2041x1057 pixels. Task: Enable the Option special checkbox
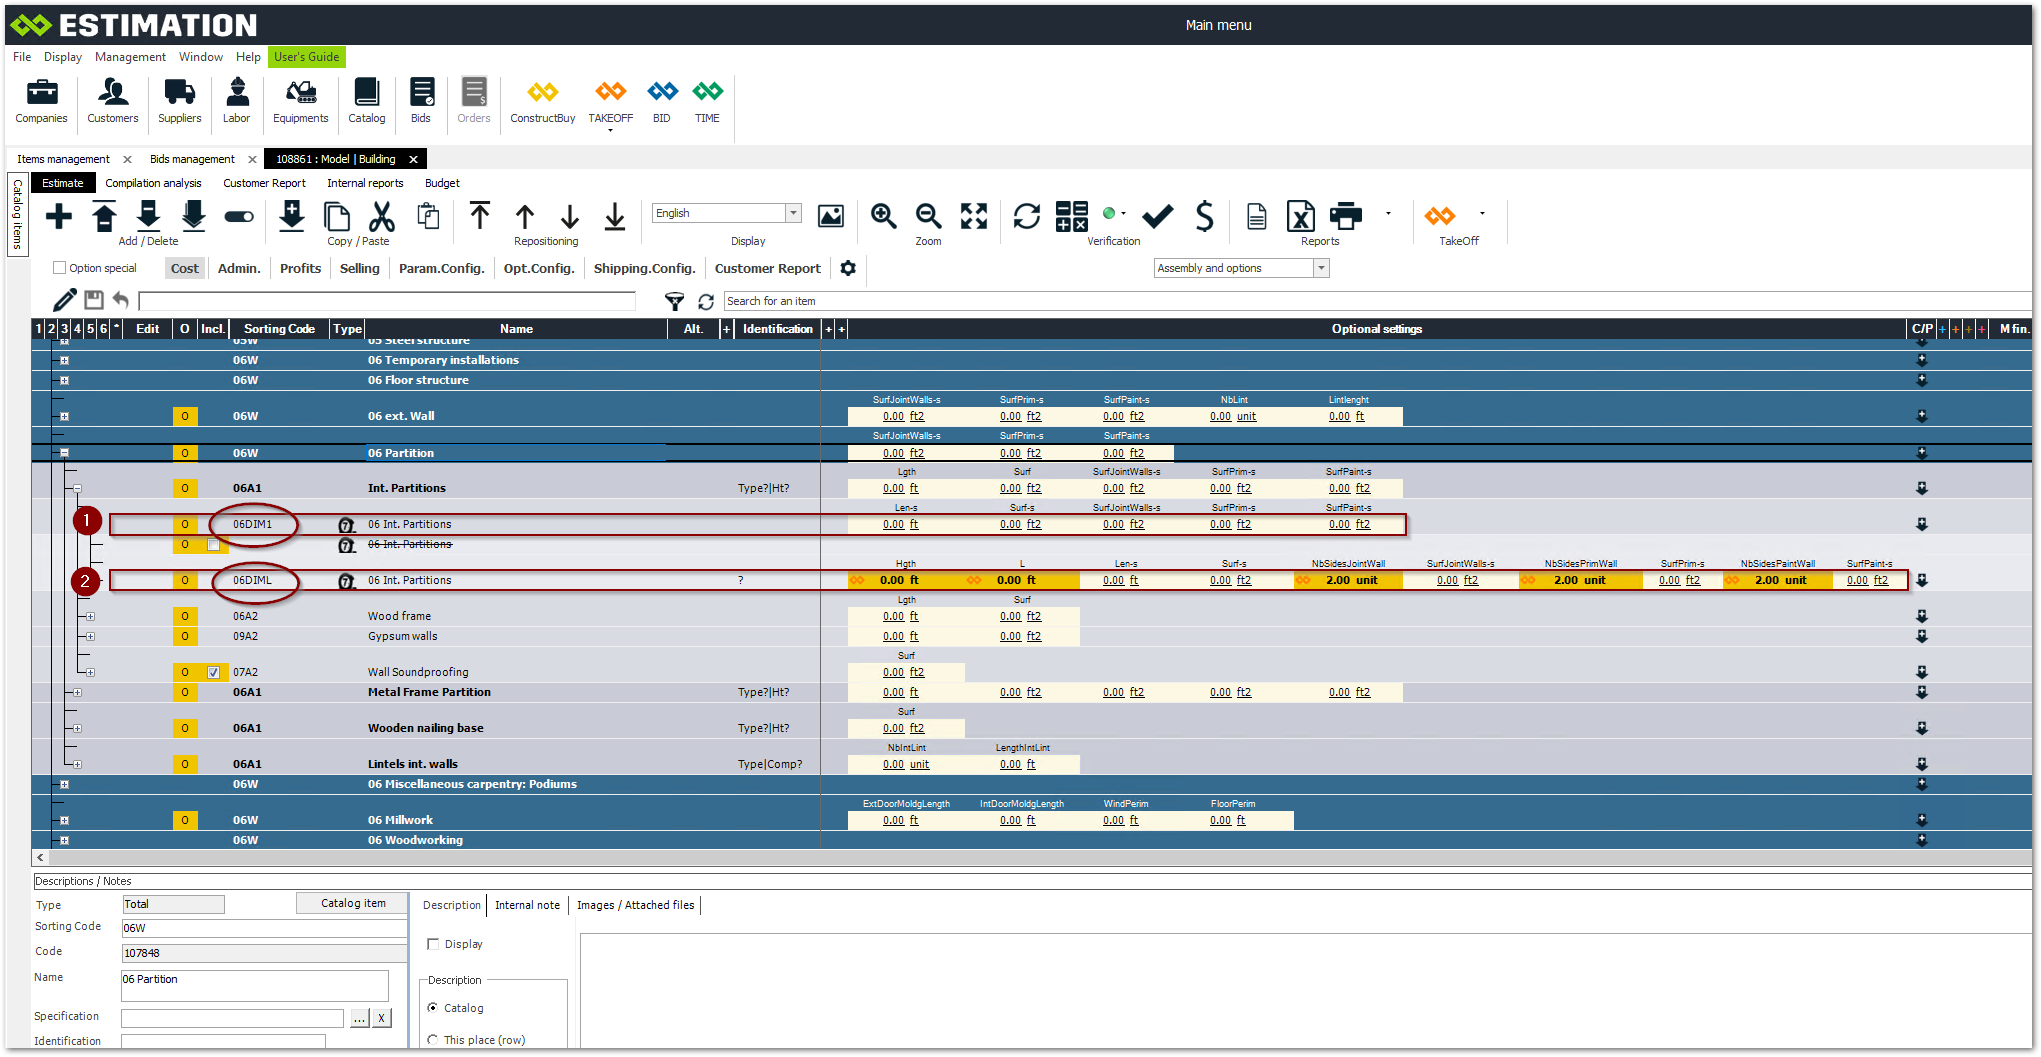pyautogui.click(x=60, y=268)
